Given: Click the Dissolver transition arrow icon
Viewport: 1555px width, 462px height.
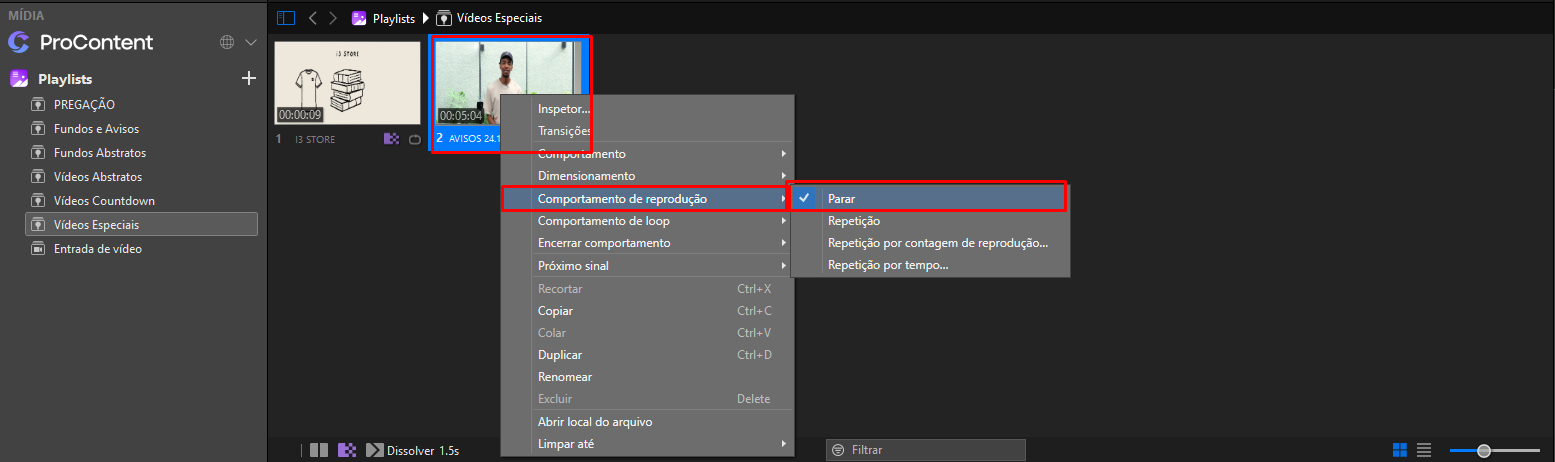Looking at the screenshot, I should pos(375,450).
